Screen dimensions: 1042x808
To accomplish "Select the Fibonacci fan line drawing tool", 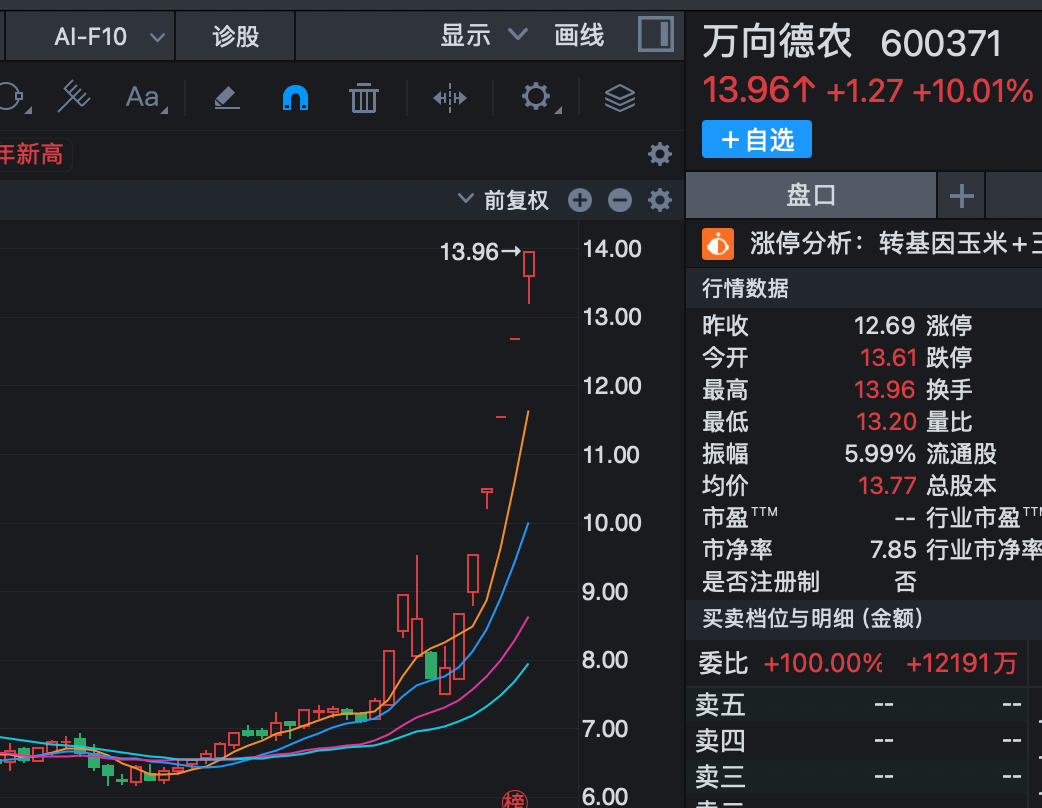I will [x=74, y=97].
